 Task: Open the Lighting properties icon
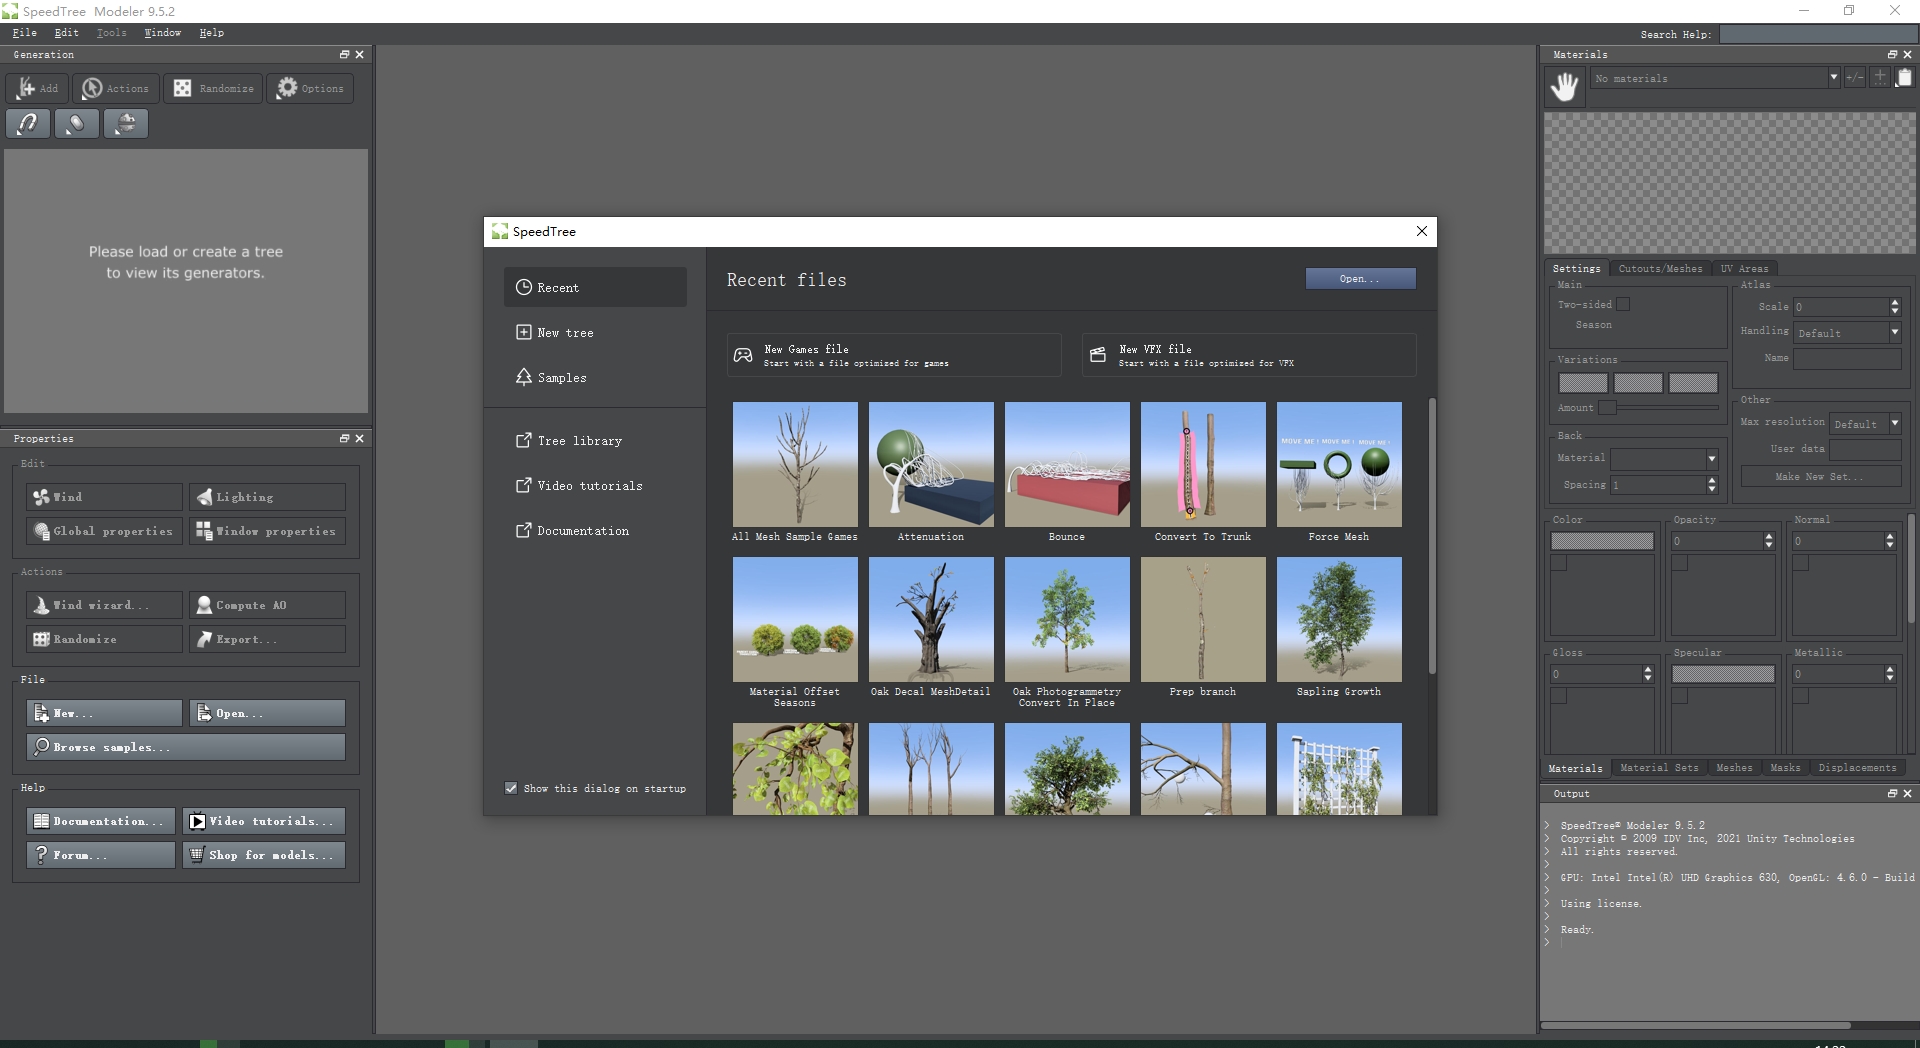click(x=206, y=497)
